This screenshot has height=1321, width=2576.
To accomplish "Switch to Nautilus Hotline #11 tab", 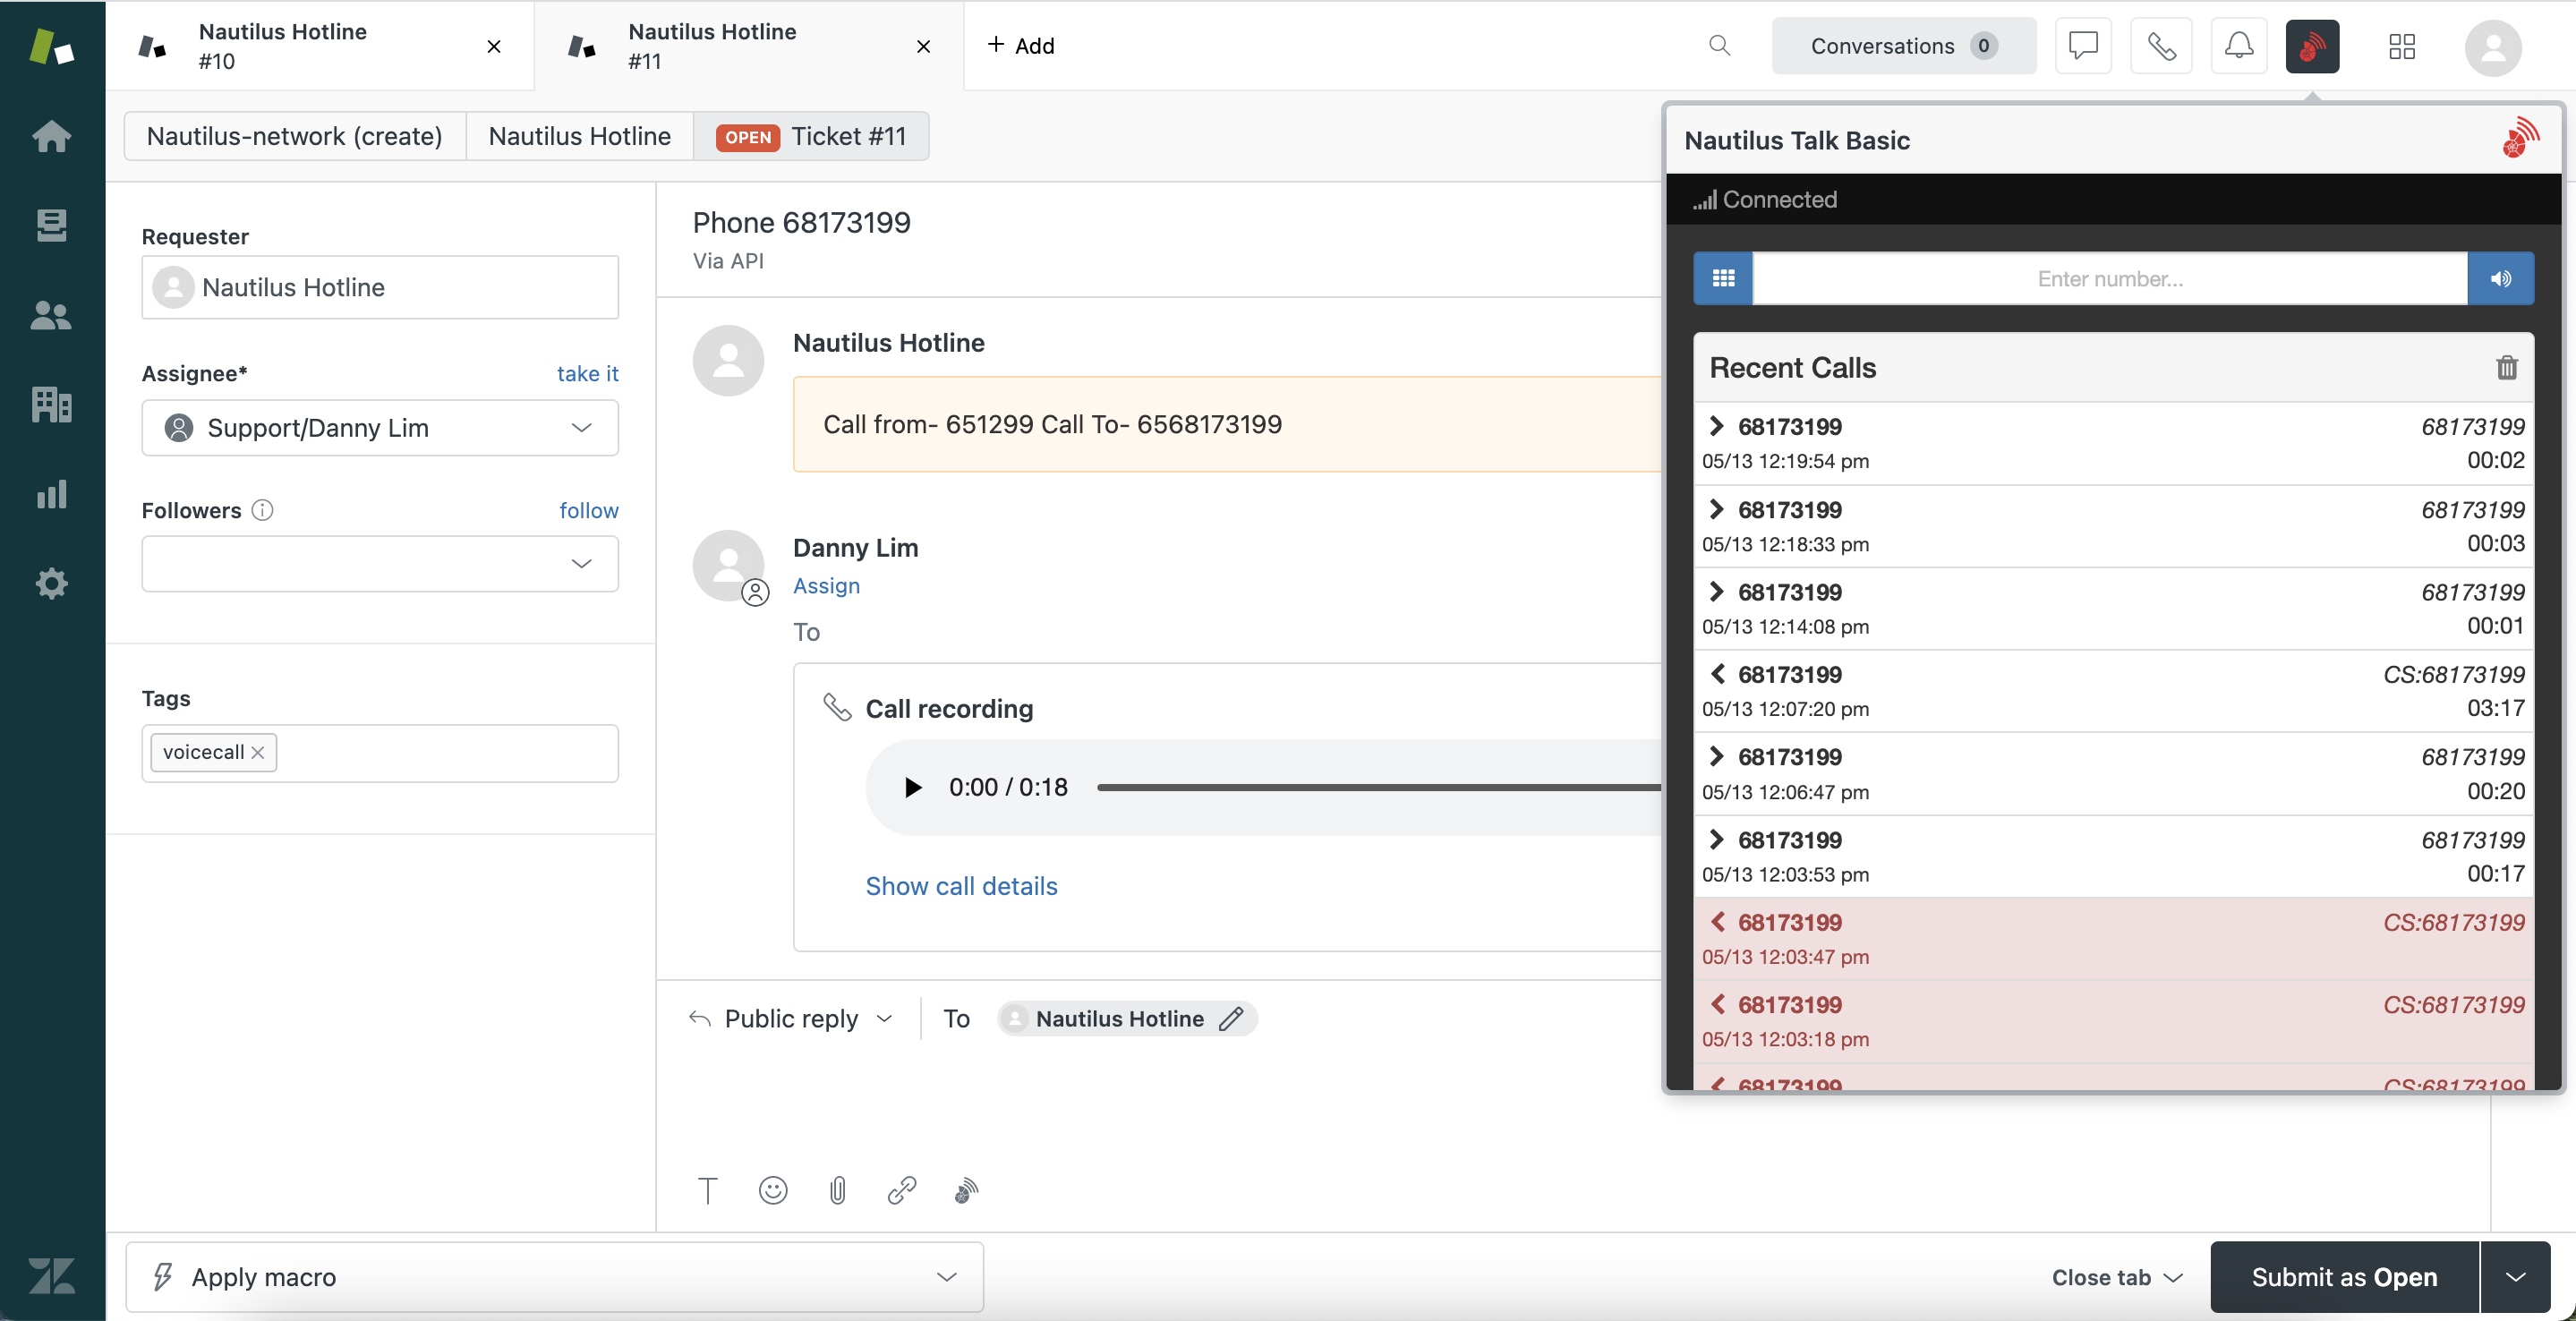I will 749,46.
